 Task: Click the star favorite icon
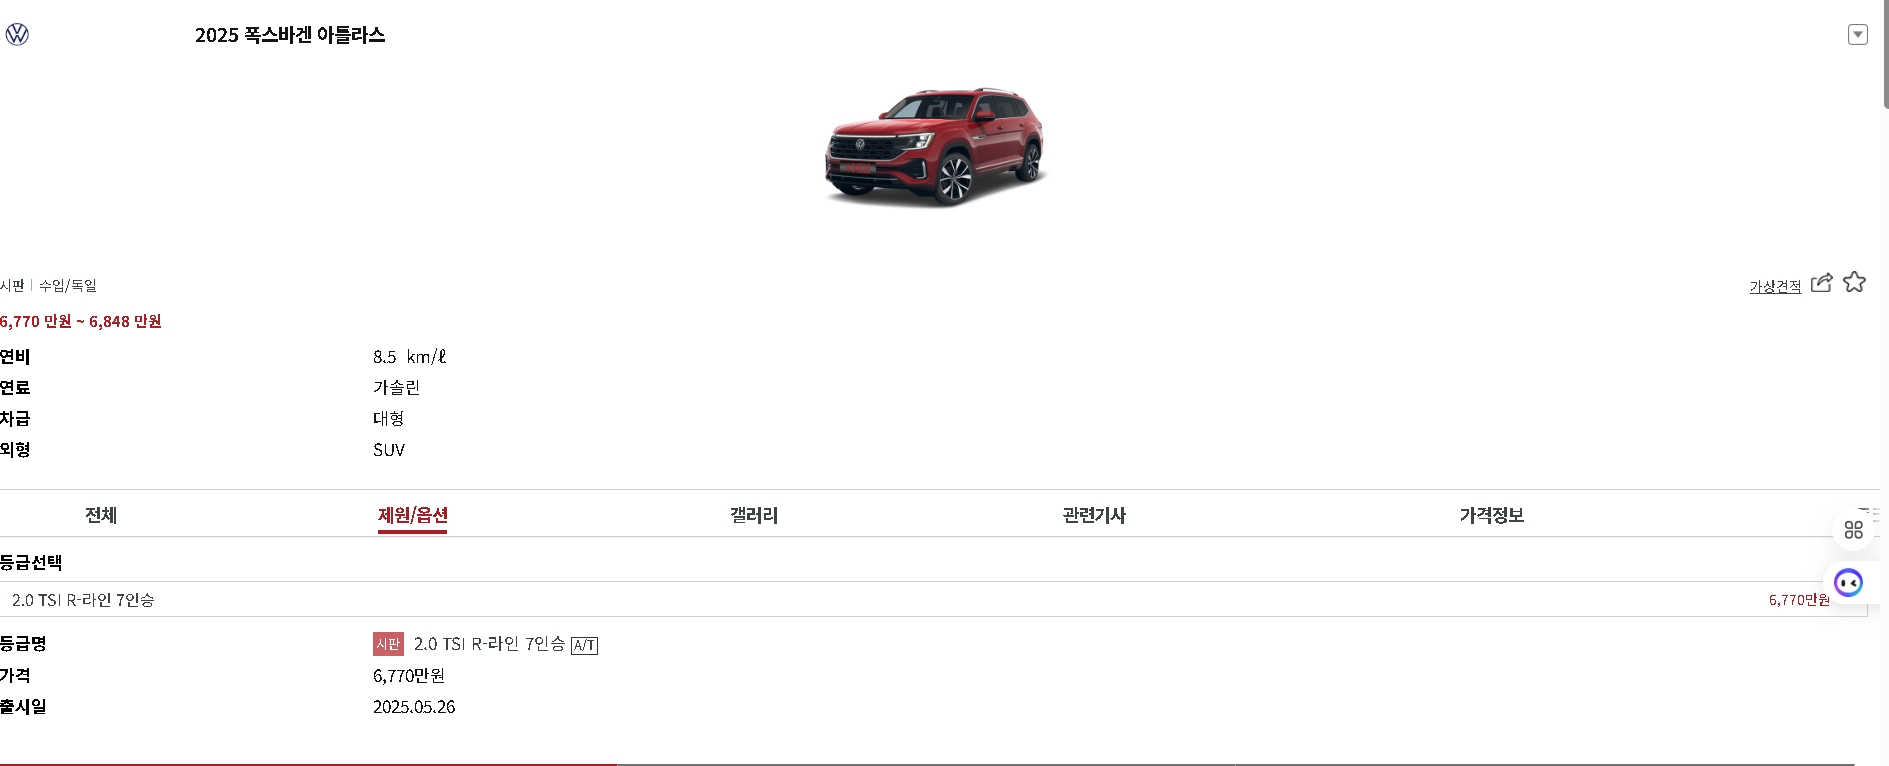tap(1854, 283)
